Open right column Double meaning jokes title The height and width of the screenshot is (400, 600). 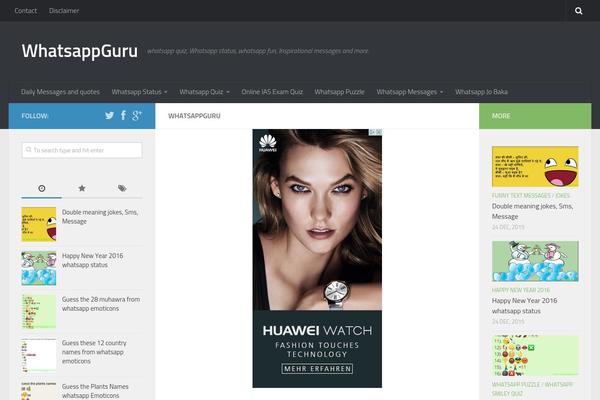tap(532, 211)
